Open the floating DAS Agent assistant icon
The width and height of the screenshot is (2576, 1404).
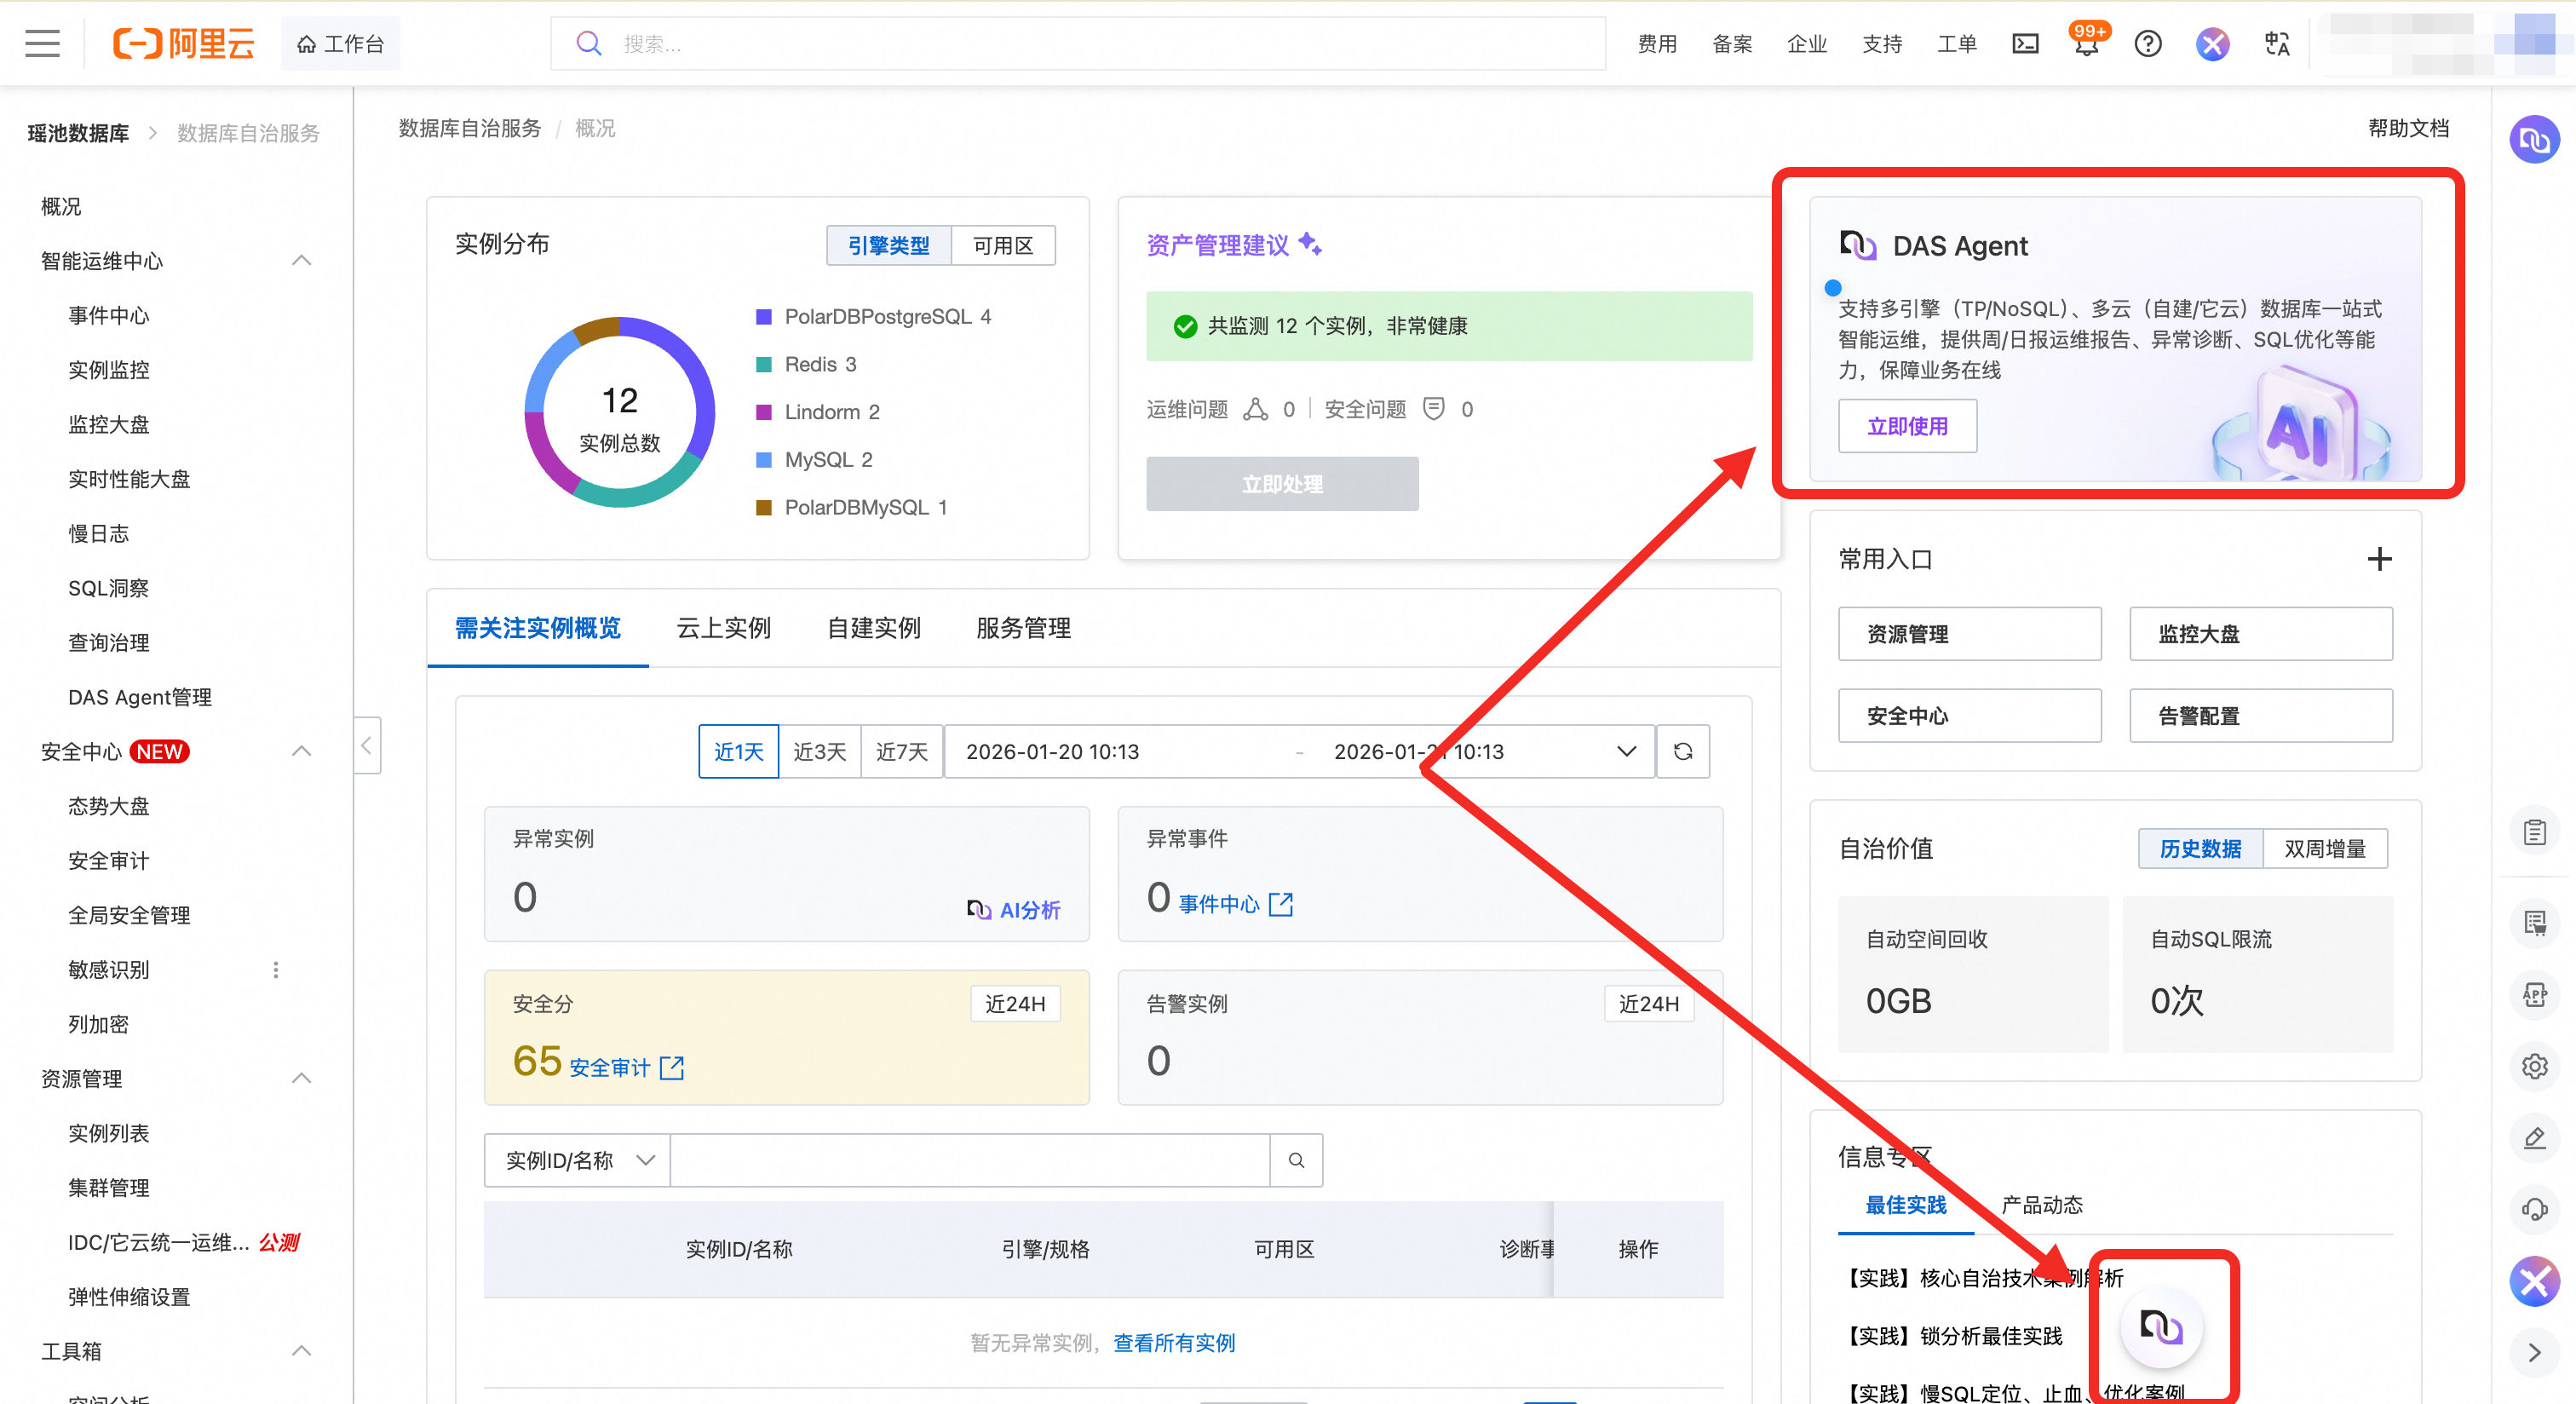point(2161,1327)
